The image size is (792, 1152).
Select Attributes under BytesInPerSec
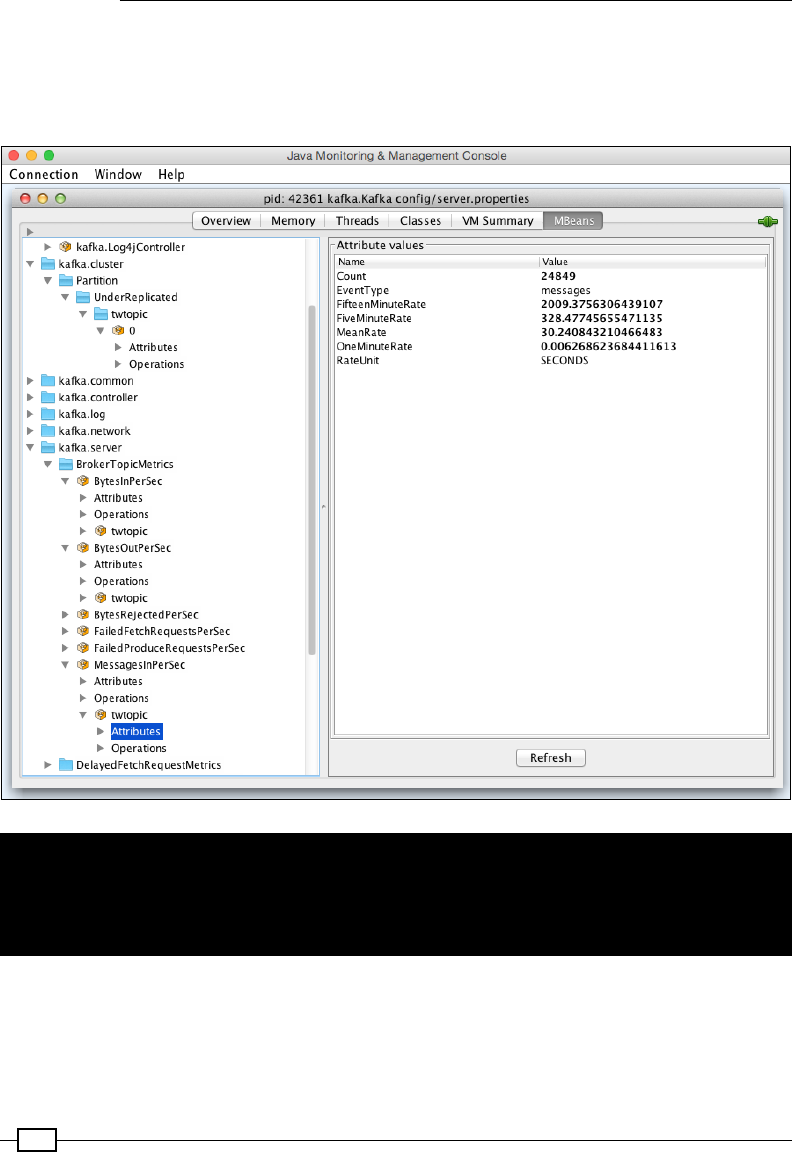pos(118,498)
